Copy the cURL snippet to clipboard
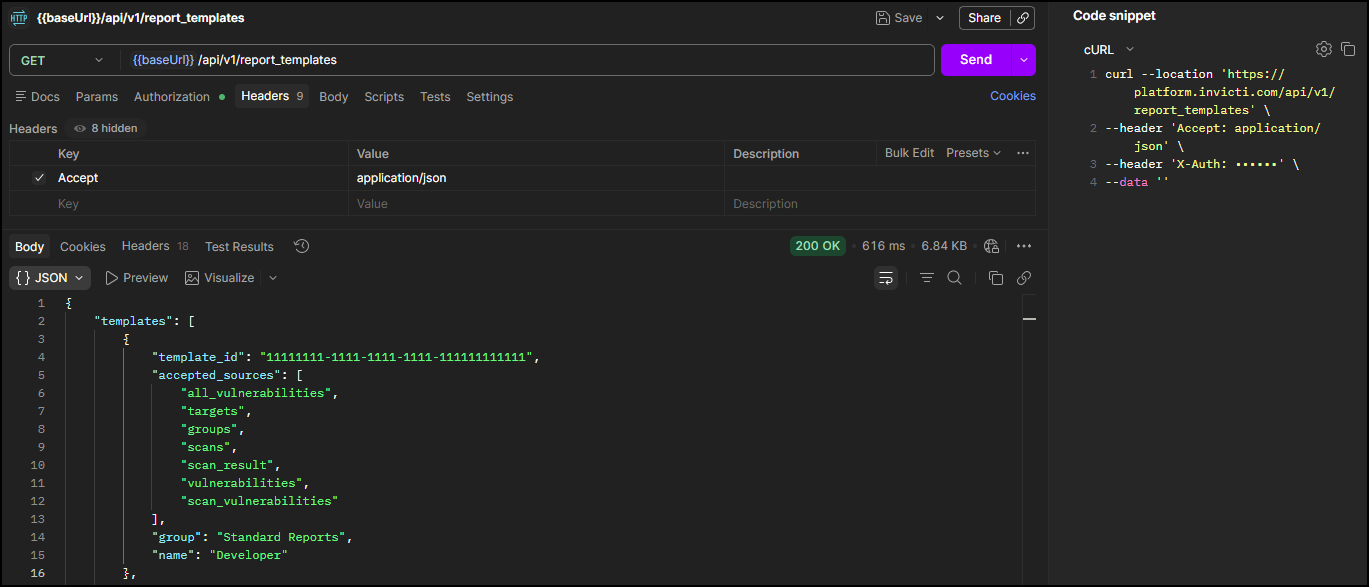This screenshot has height=587, width=1369. coord(1347,49)
